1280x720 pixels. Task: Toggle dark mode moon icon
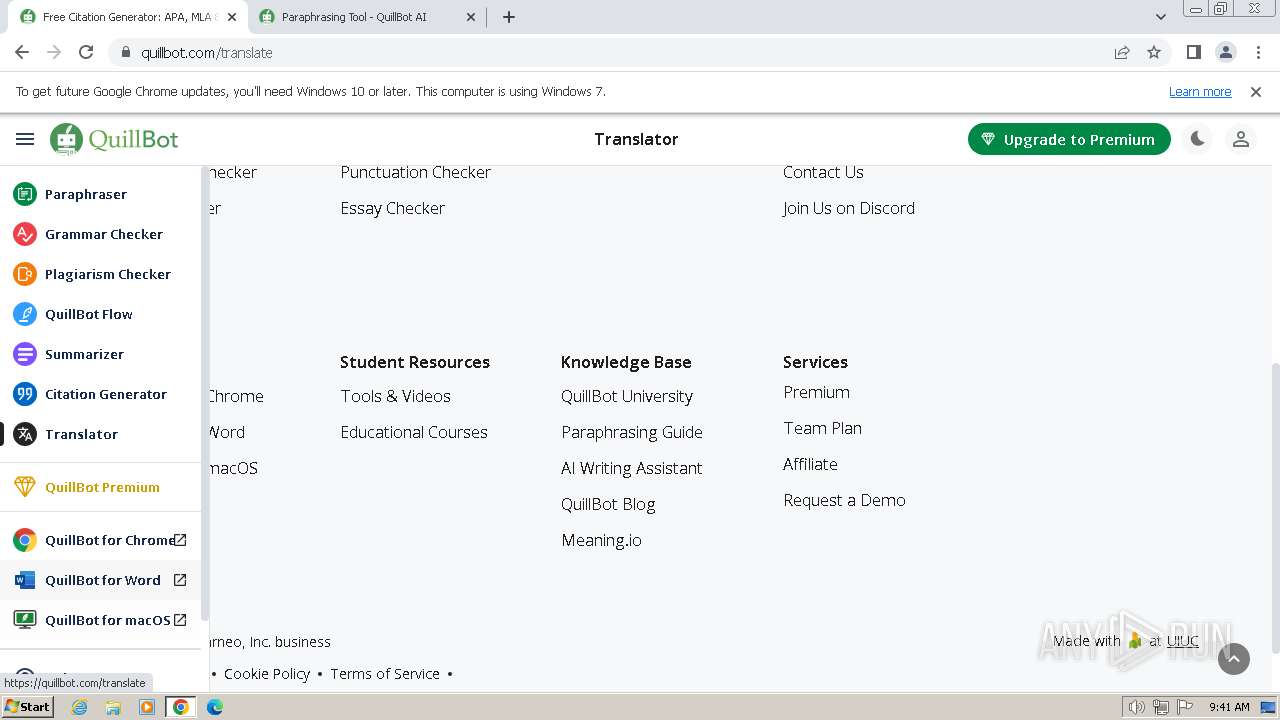[x=1197, y=140]
